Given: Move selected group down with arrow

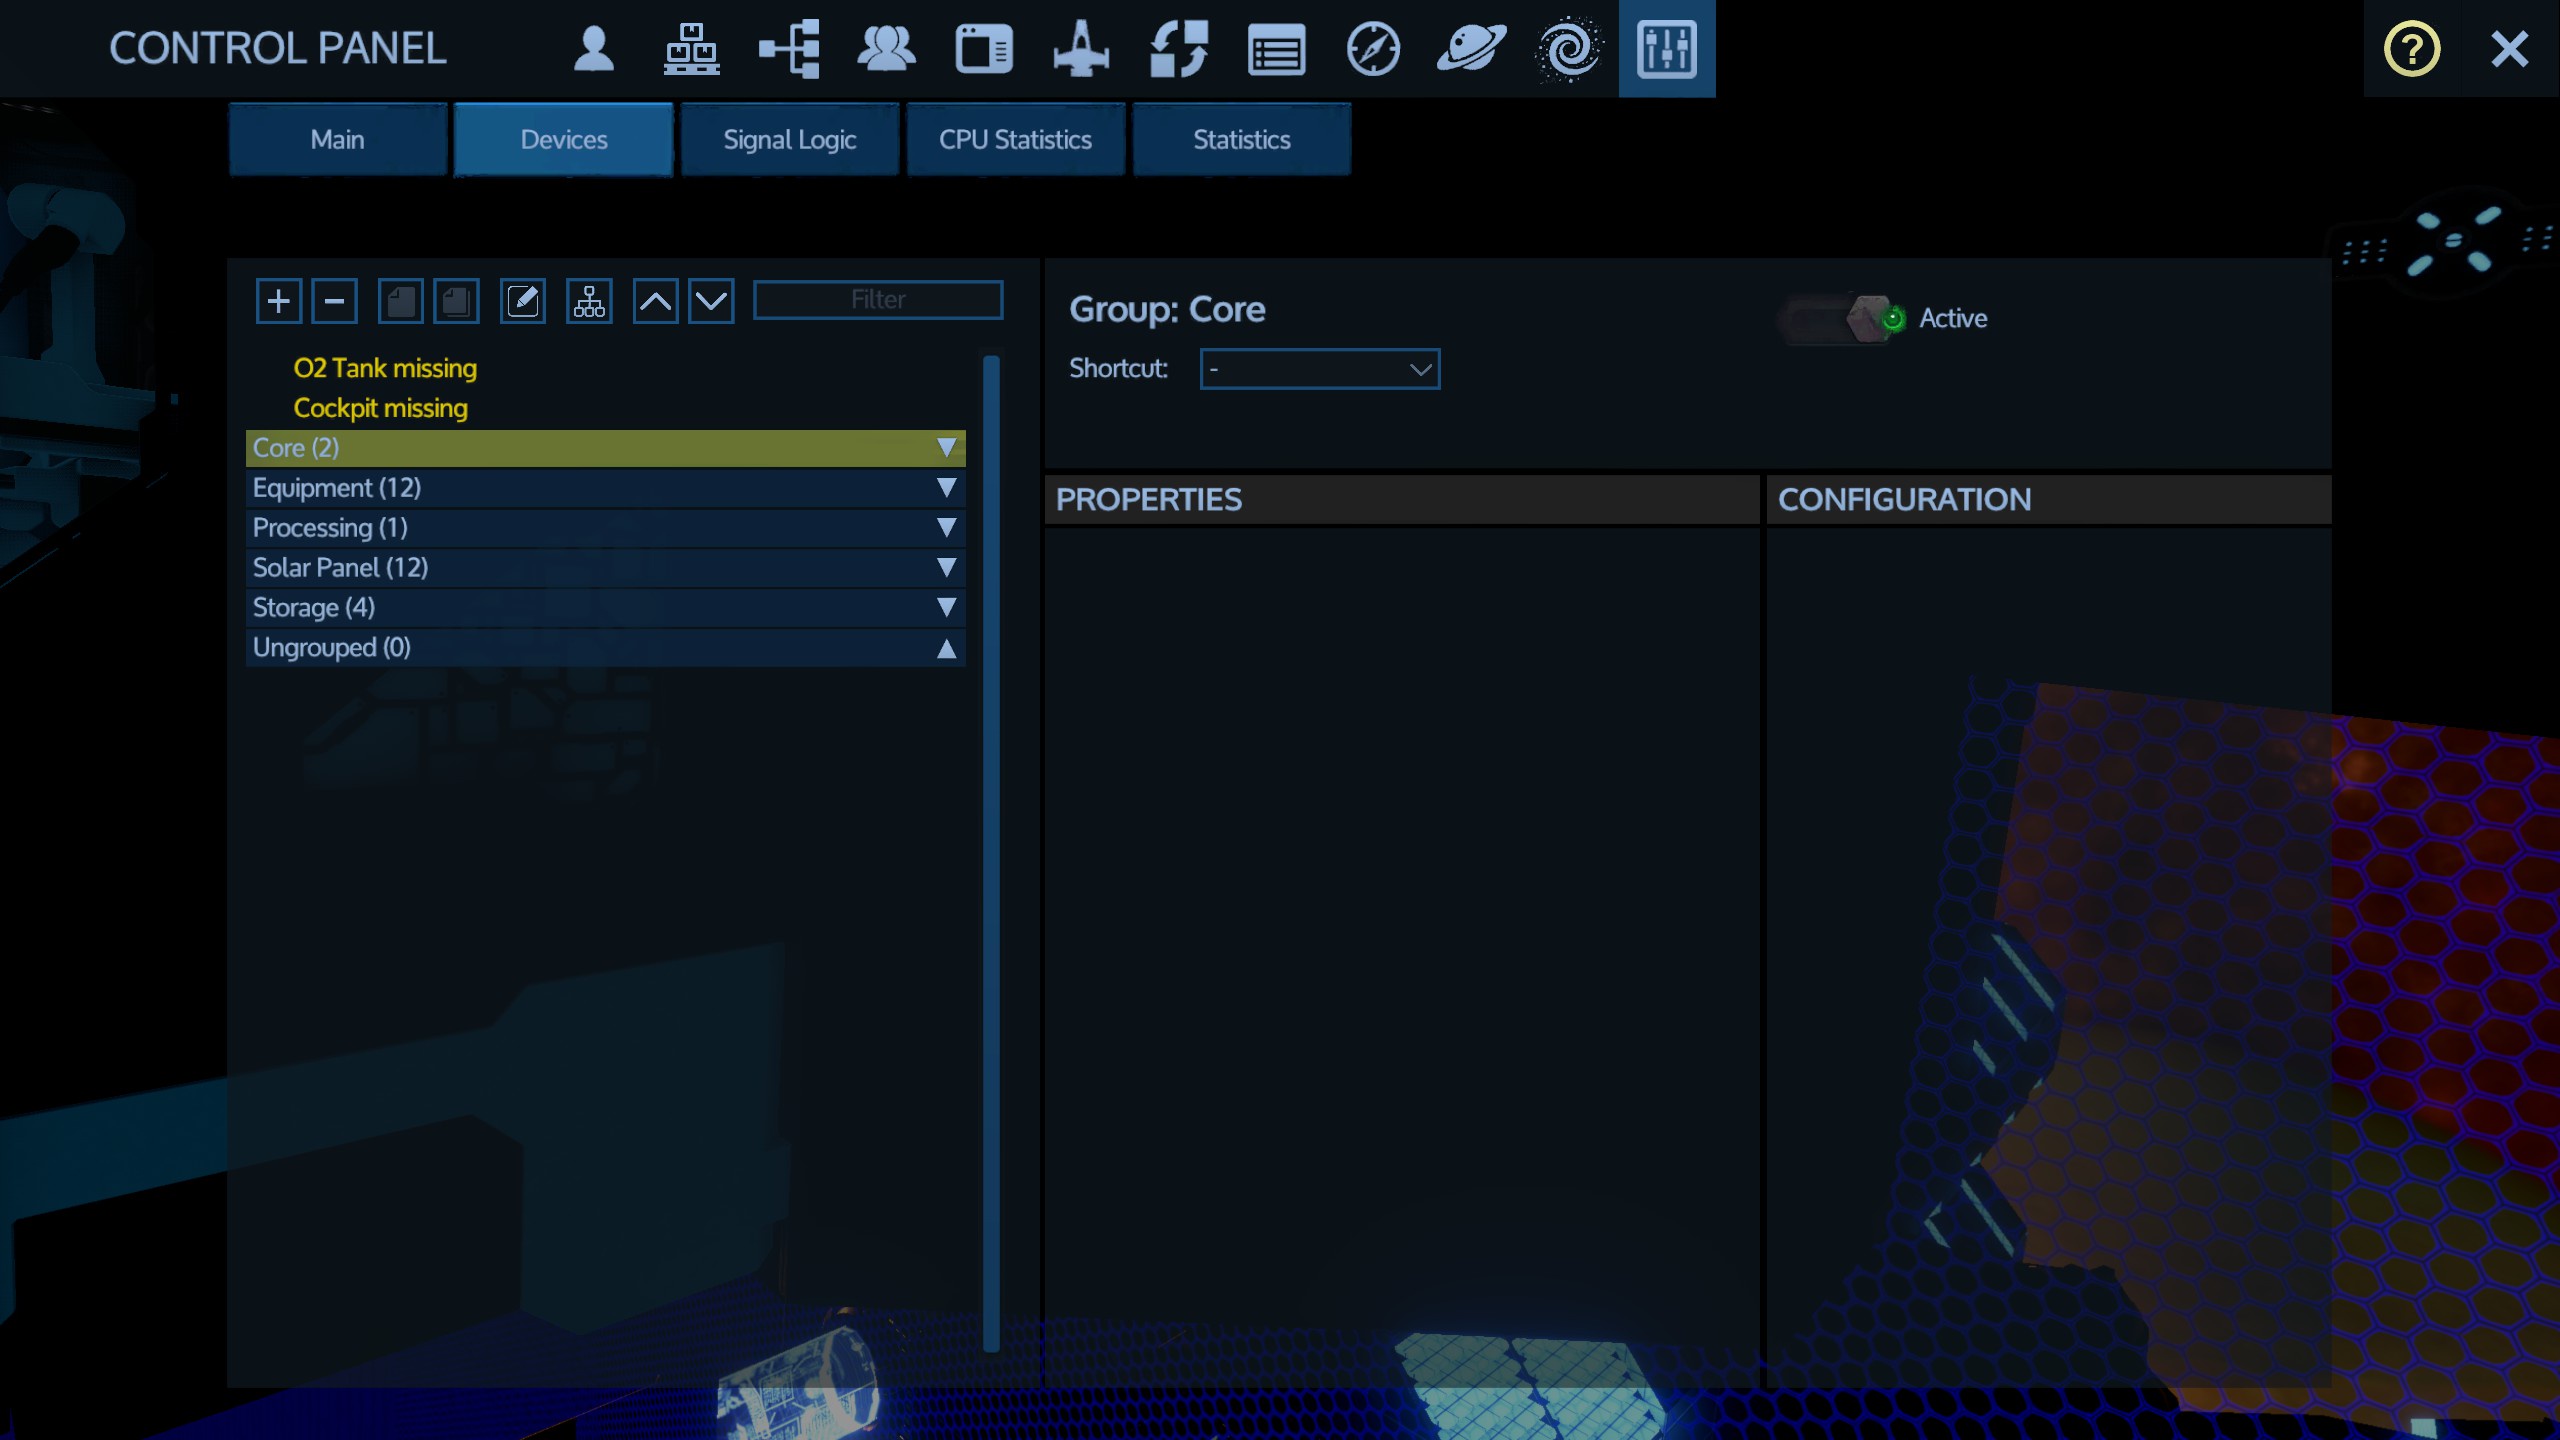Looking at the screenshot, I should [711, 301].
